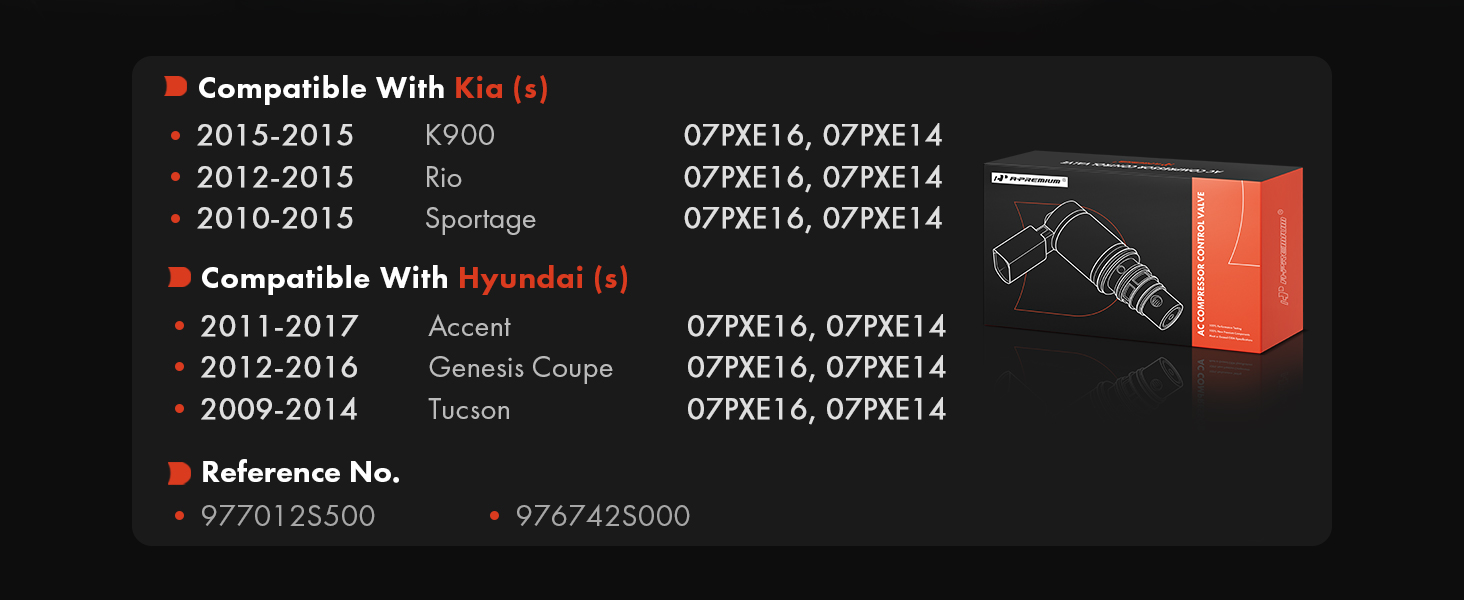Click the Accent model name
Viewport: 1464px width, 600px height.
[x=469, y=326]
